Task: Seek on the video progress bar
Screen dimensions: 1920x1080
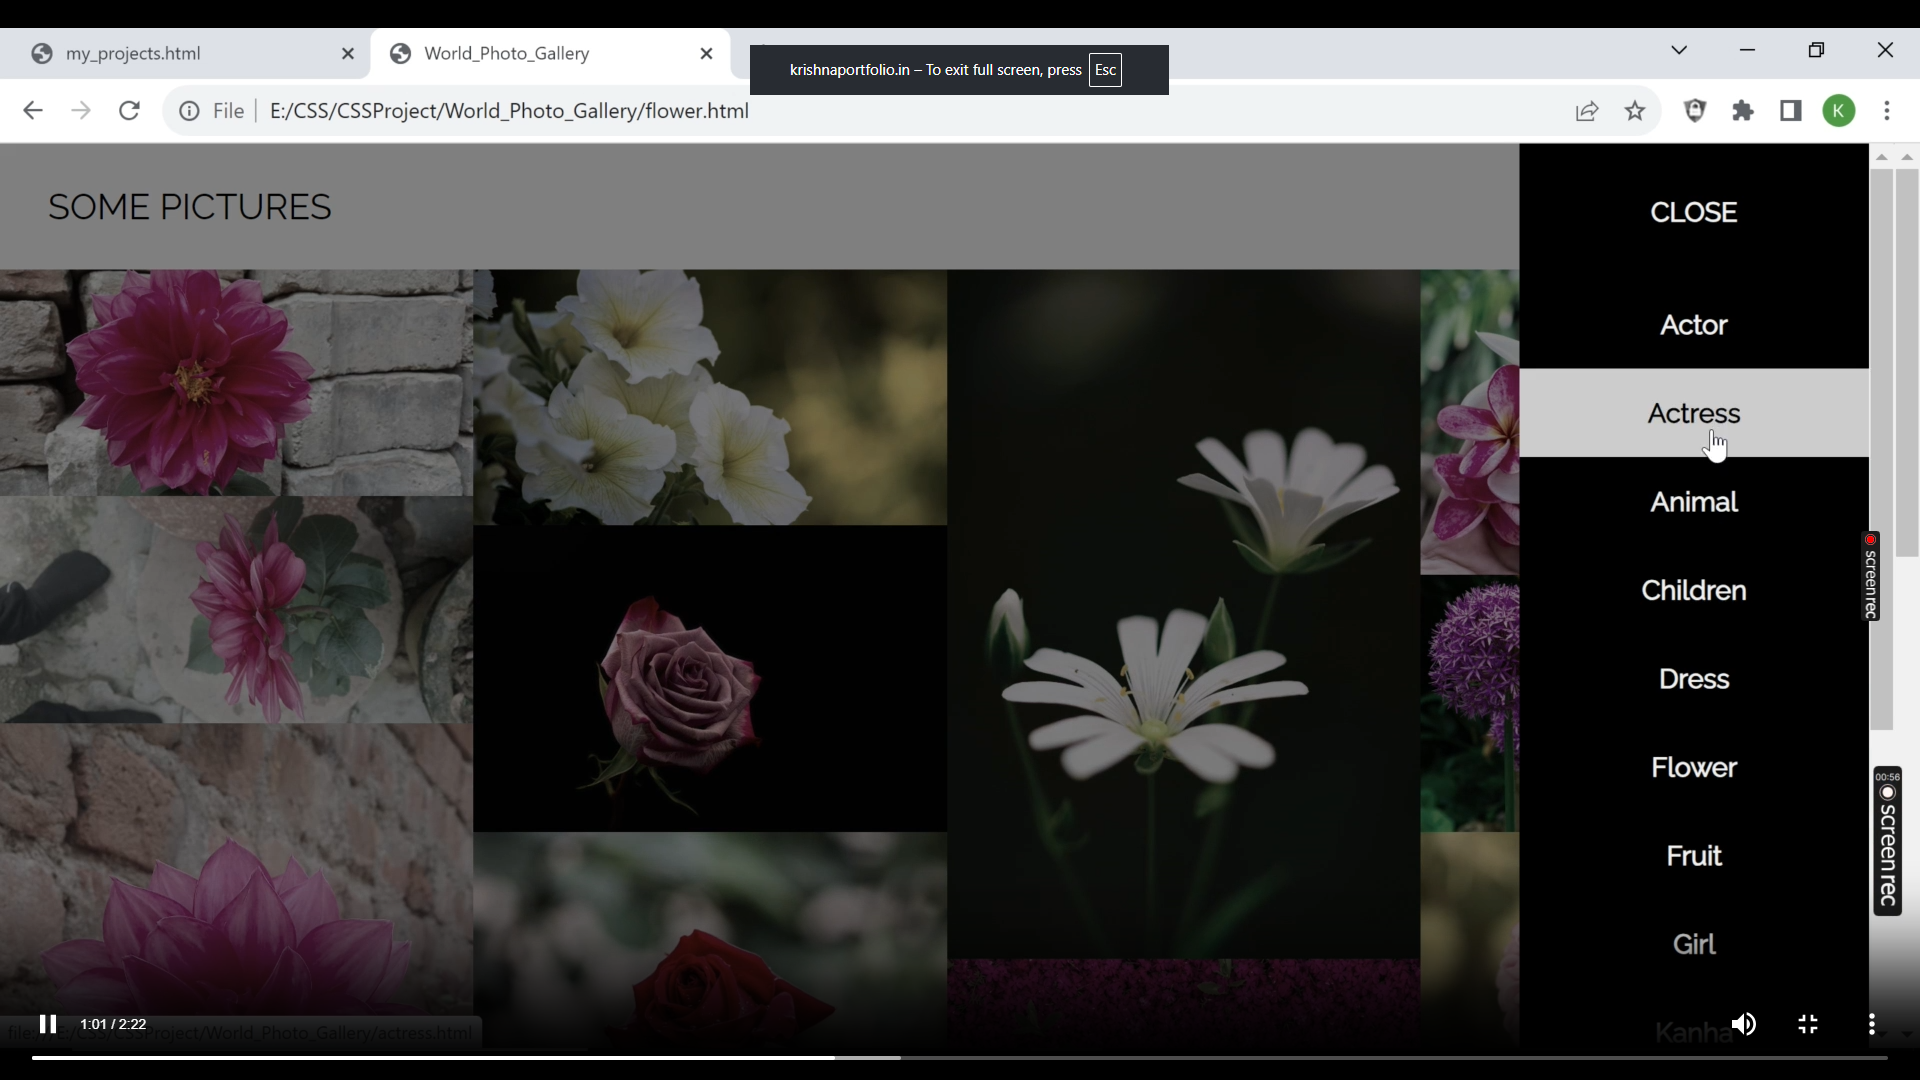Action: click(x=960, y=1057)
